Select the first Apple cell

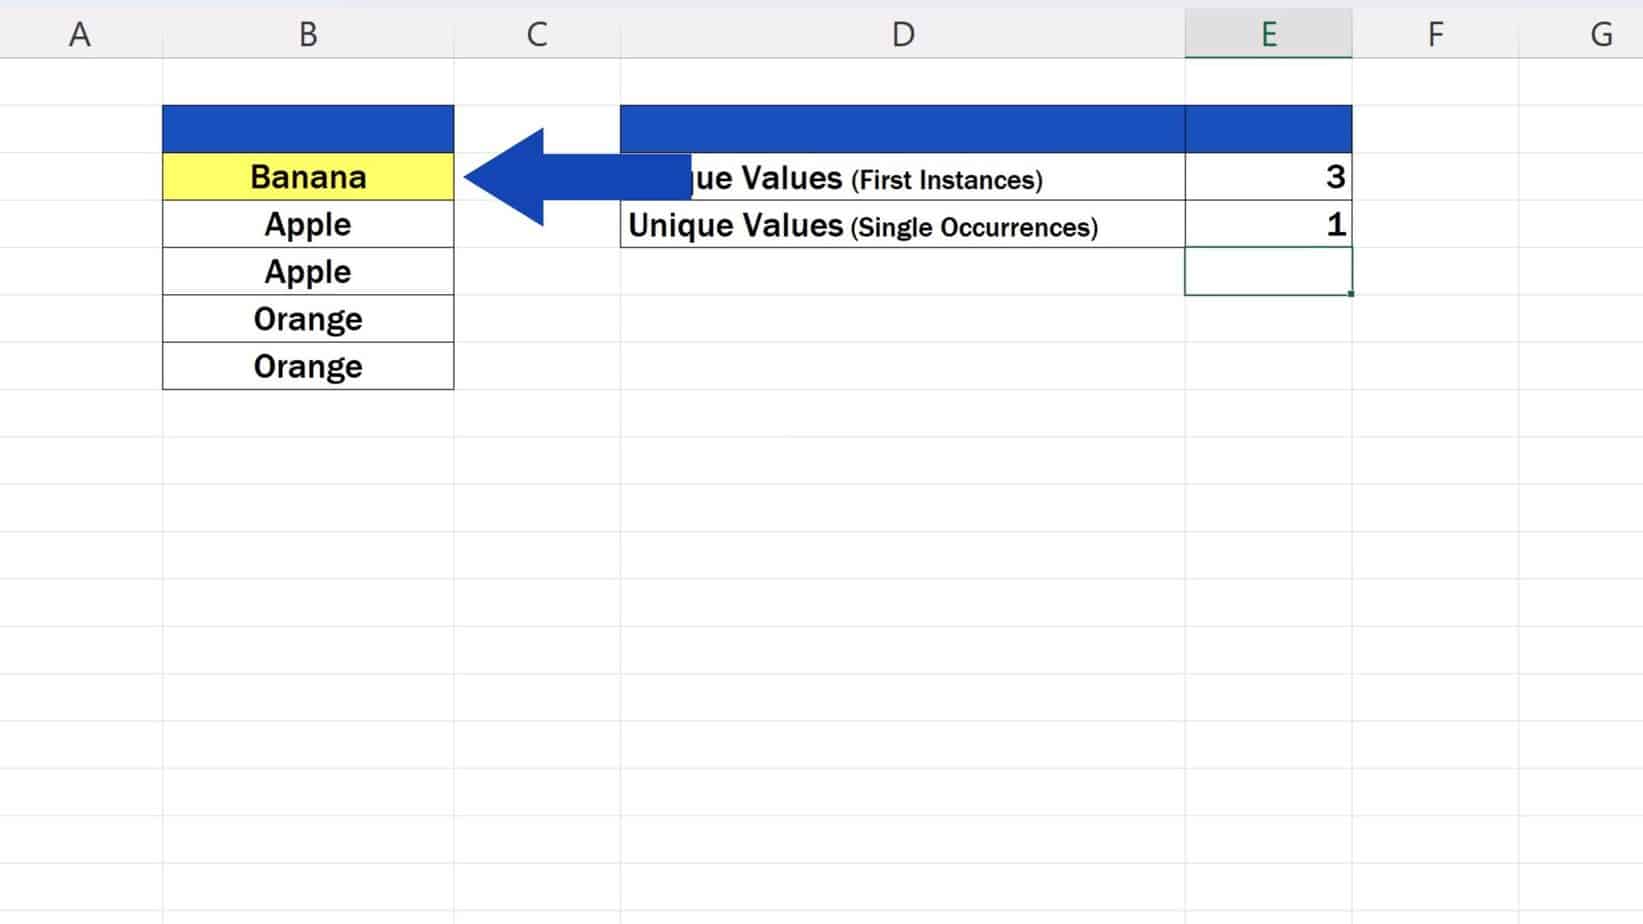pos(307,224)
